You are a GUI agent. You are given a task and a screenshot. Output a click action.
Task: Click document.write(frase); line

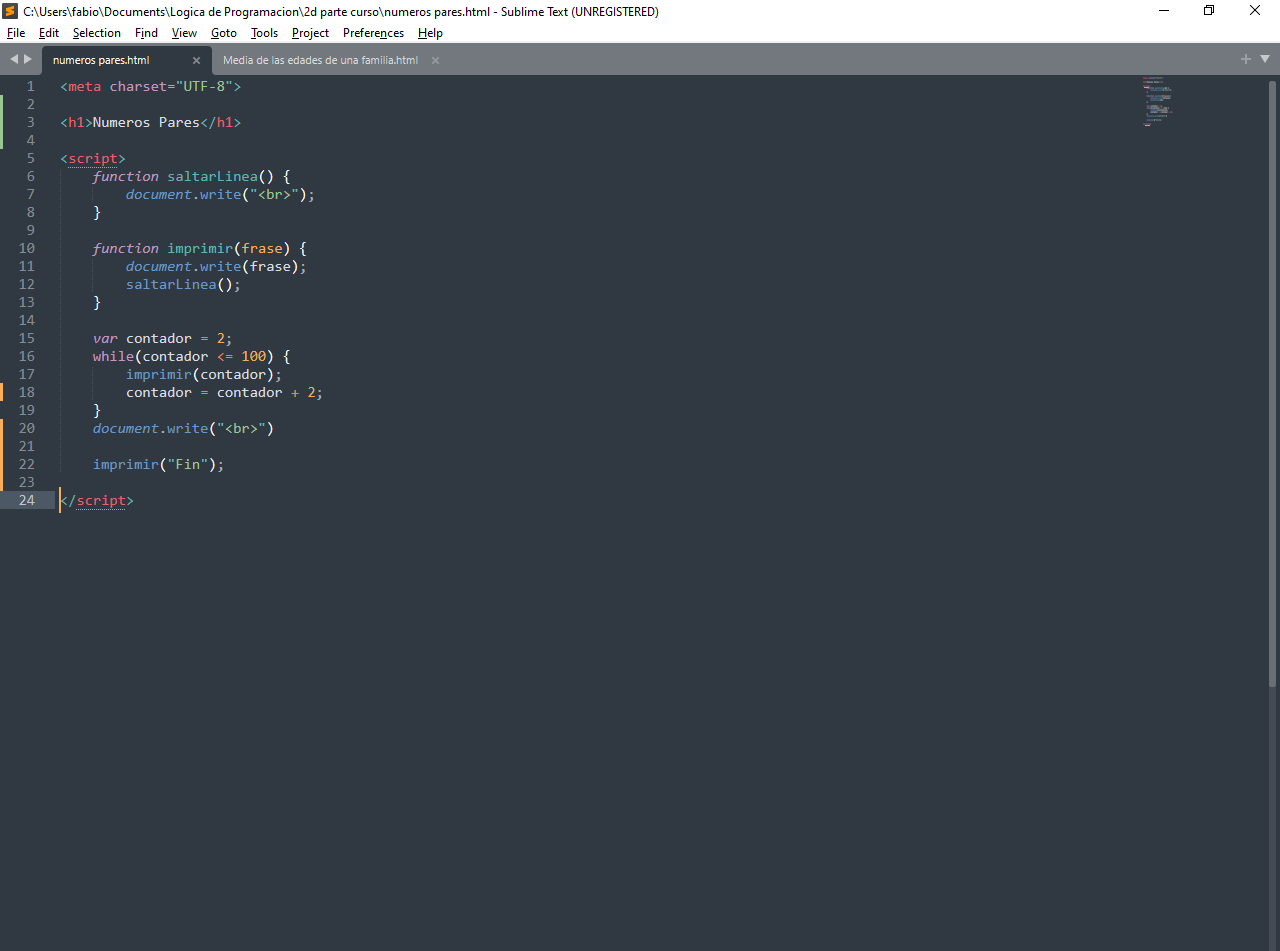tap(216, 266)
